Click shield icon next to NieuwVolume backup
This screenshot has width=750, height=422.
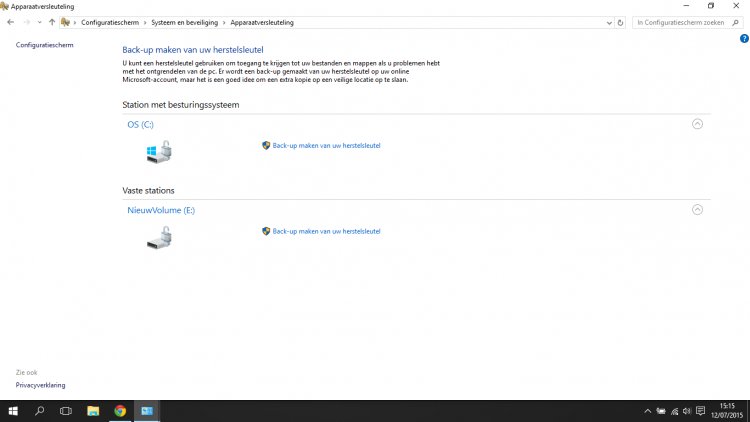(x=266, y=231)
